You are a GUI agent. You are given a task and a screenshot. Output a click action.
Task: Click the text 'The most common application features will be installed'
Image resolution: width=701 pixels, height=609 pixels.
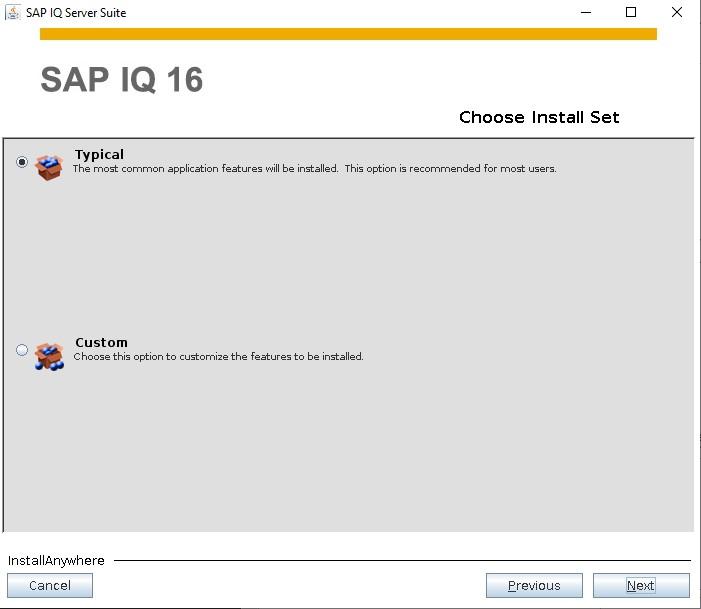click(206, 169)
